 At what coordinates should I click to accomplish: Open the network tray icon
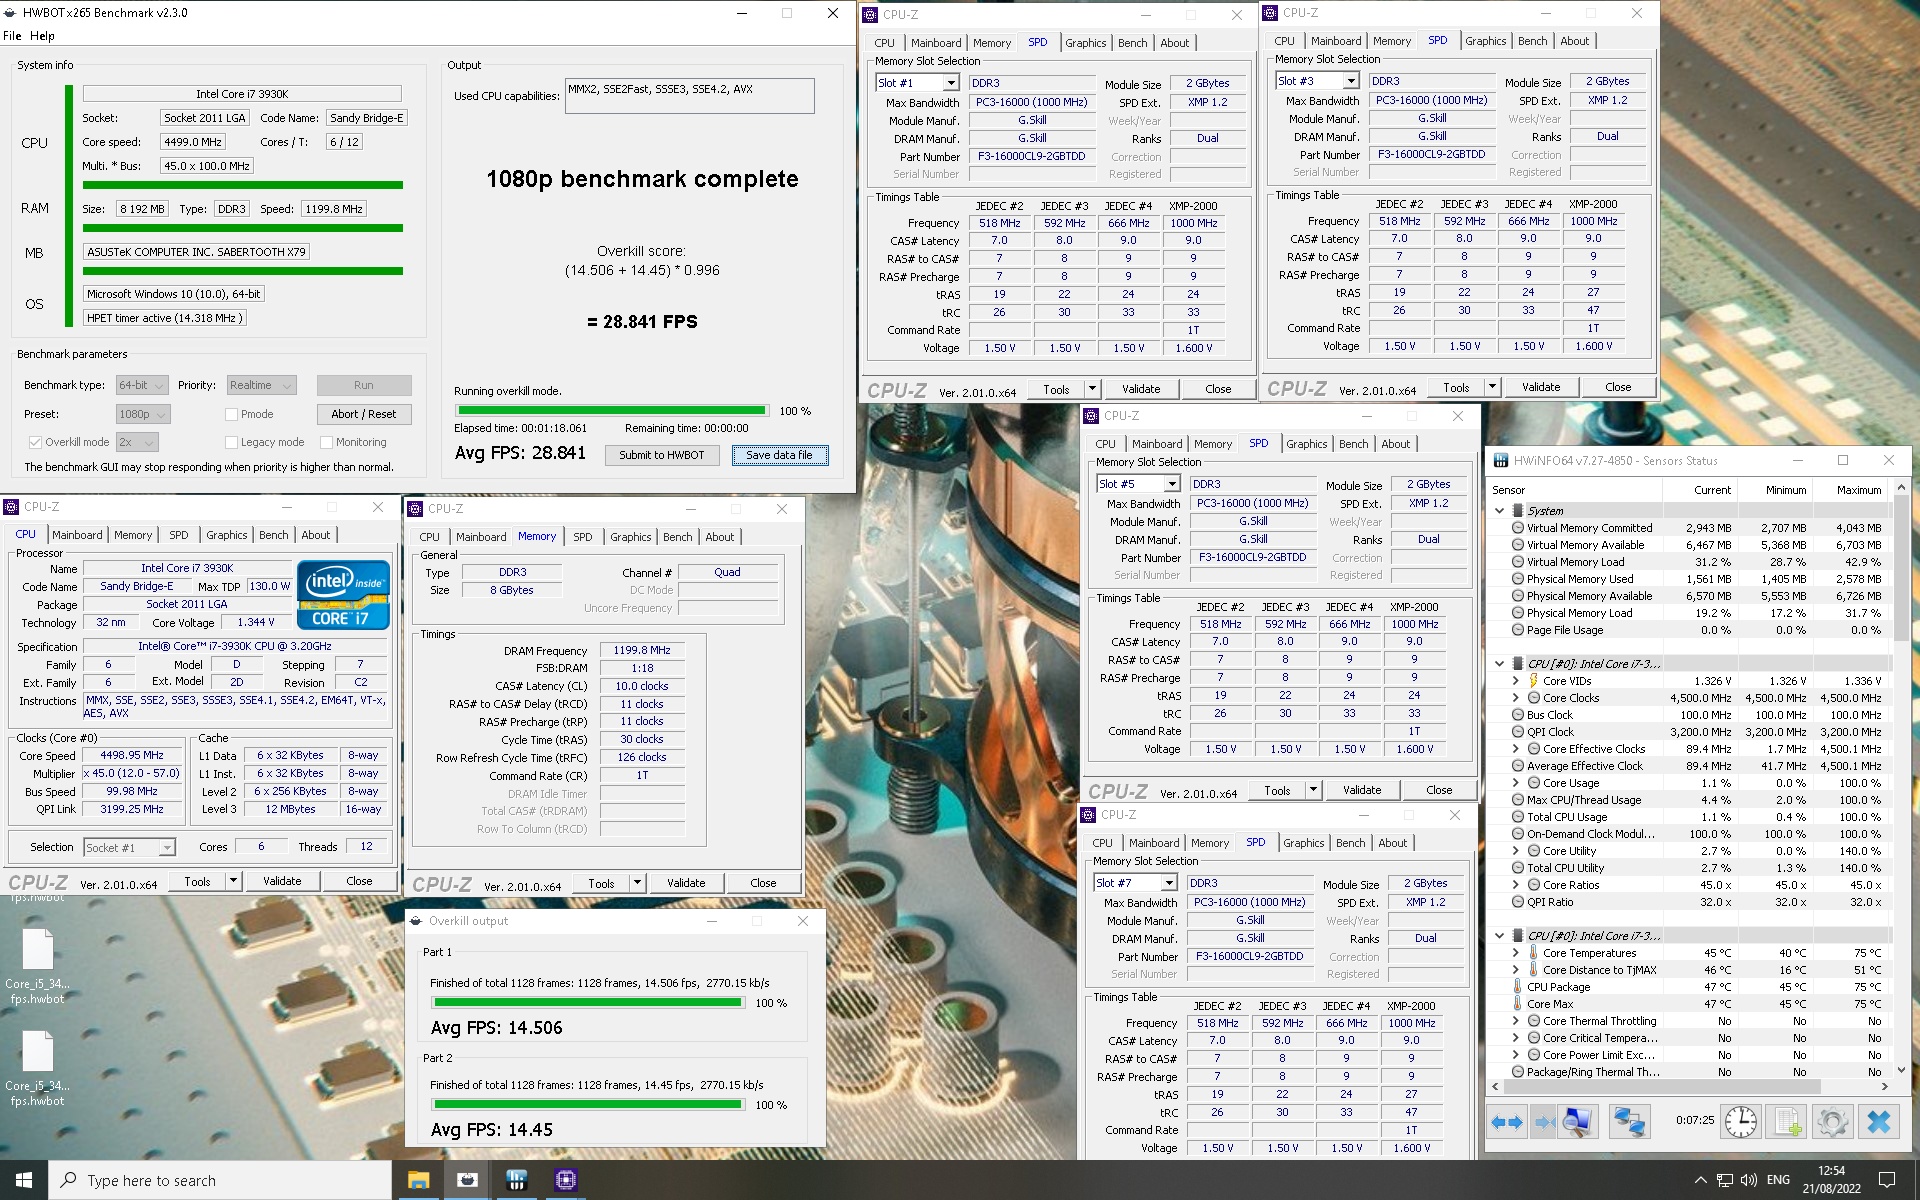[x=1724, y=1180]
